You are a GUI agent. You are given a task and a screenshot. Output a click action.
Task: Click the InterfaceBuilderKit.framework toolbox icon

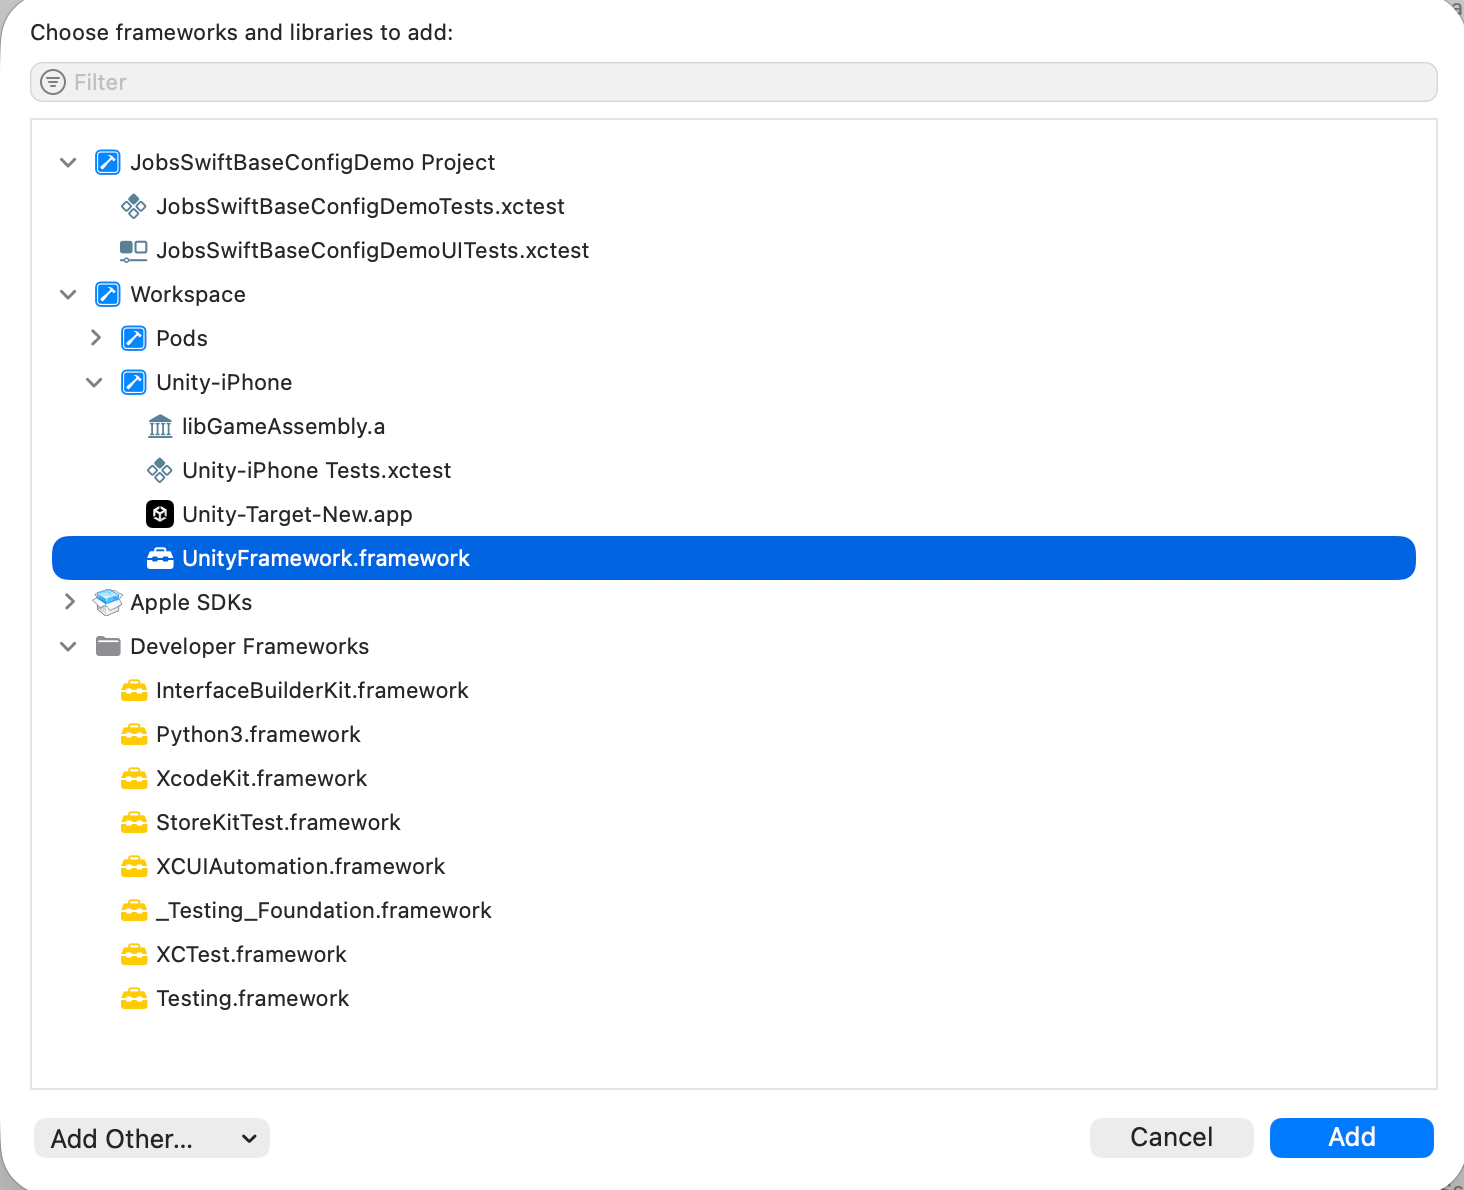[133, 690]
